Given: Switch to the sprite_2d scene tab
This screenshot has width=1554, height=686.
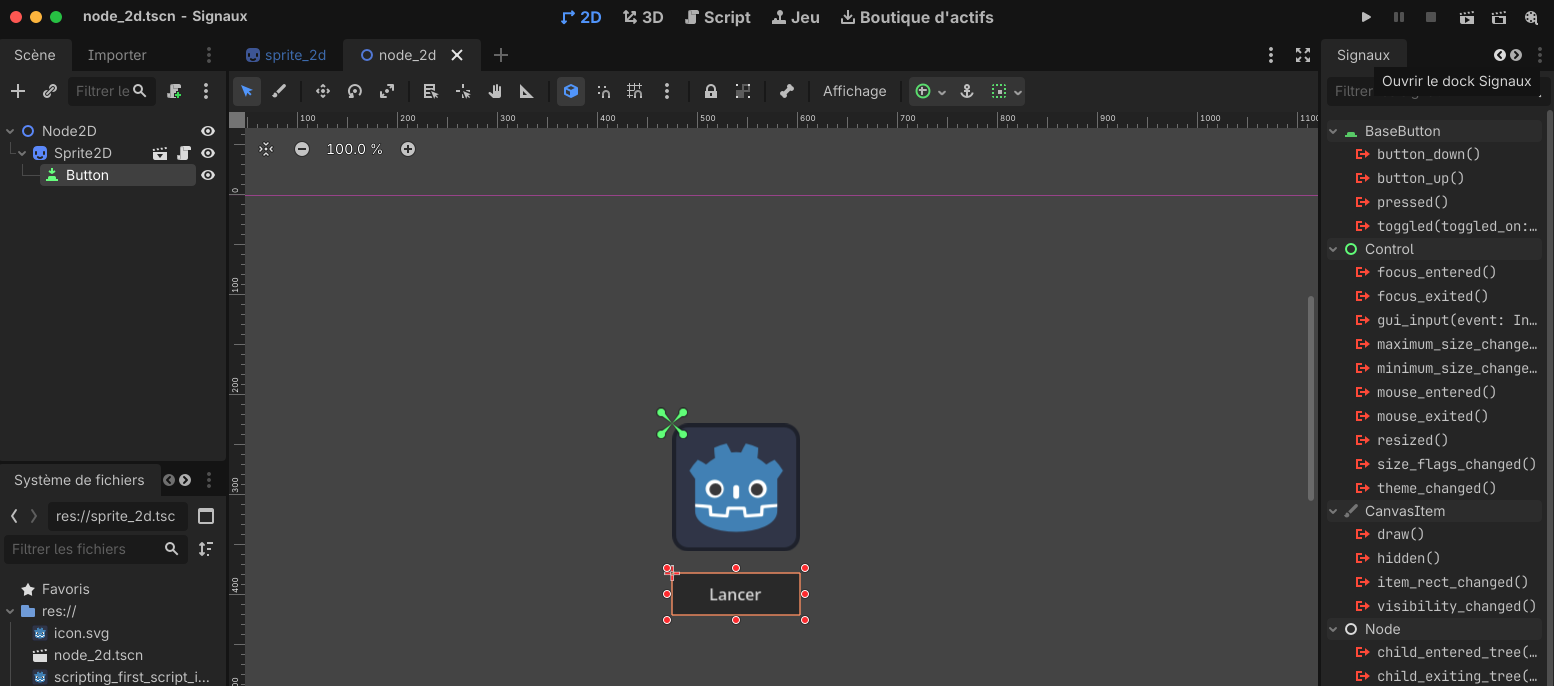Looking at the screenshot, I should [x=286, y=55].
